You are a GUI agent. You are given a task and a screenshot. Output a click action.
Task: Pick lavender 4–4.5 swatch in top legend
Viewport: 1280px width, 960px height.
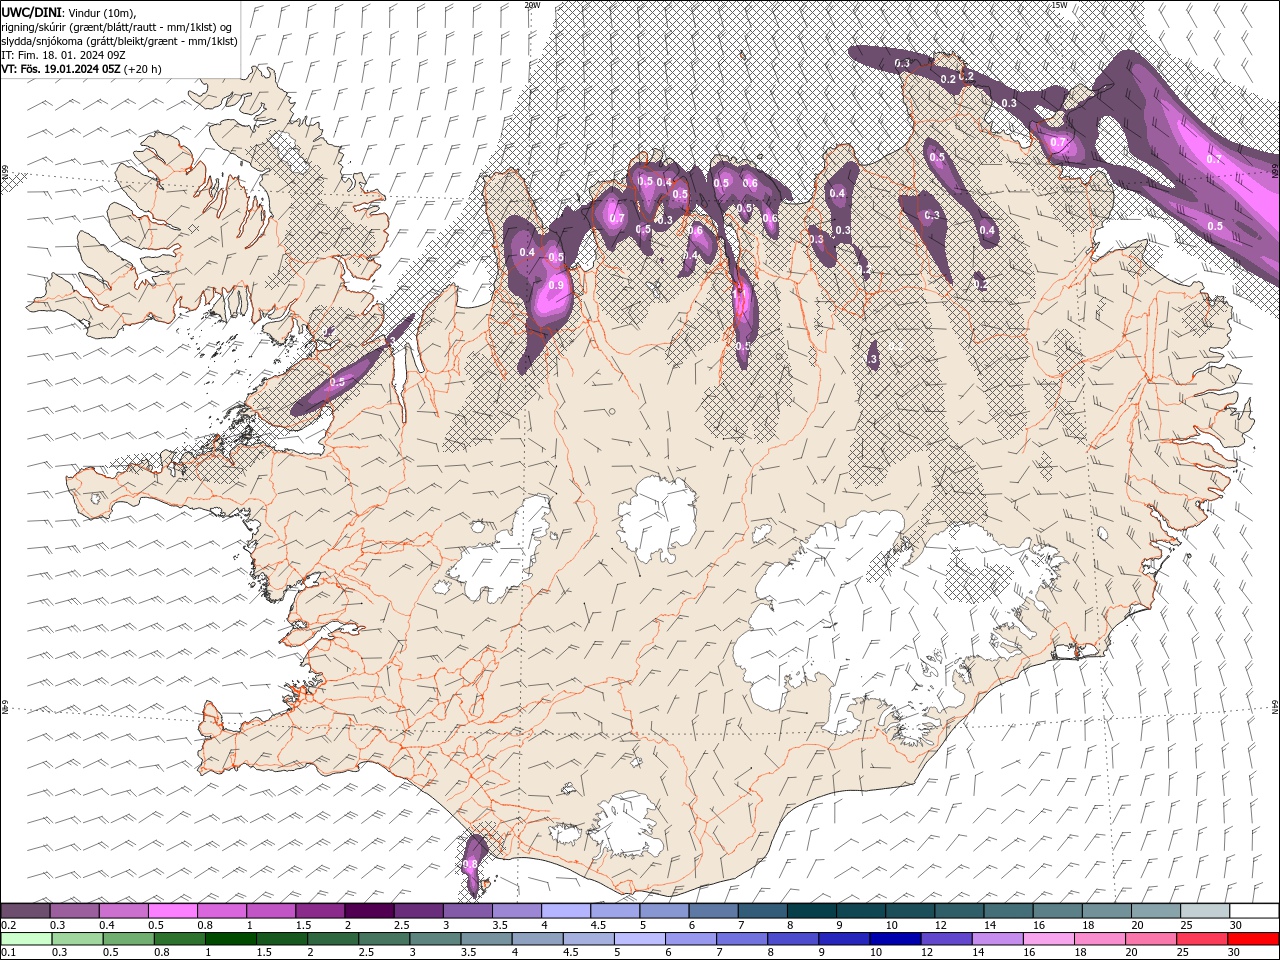coord(564,911)
